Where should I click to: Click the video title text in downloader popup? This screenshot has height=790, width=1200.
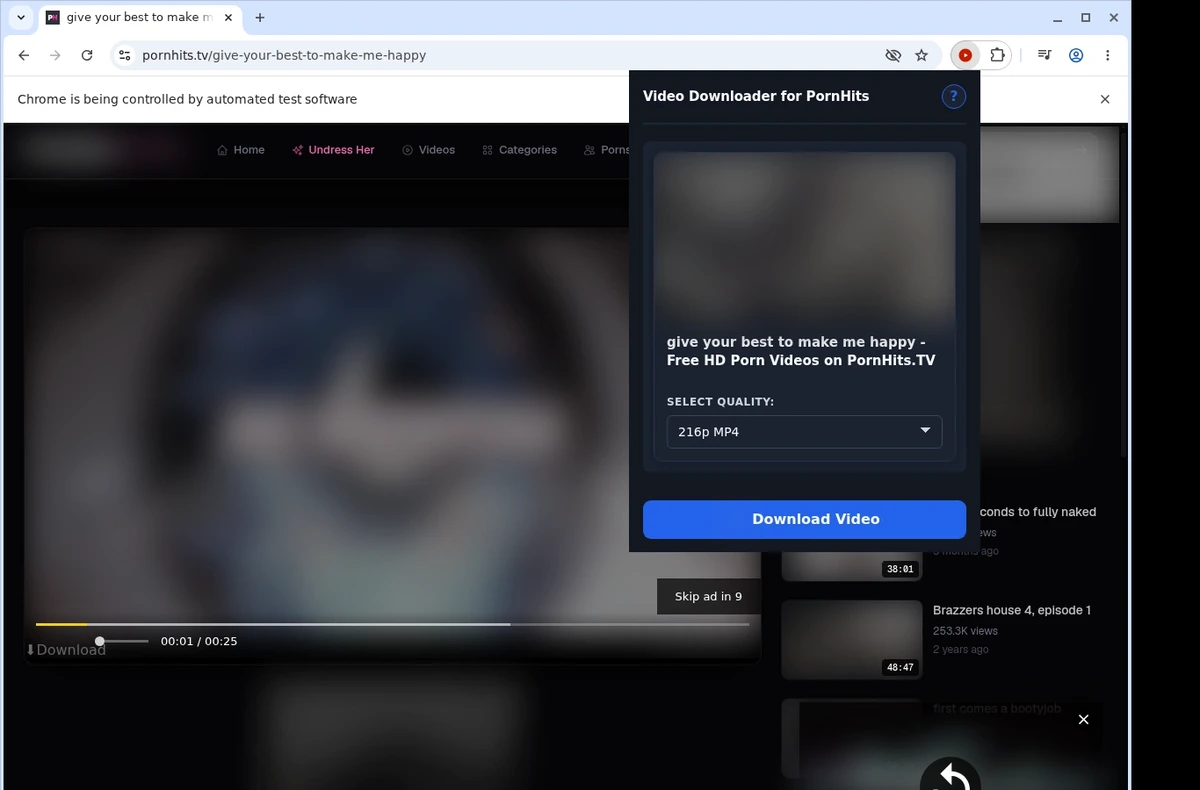click(801, 351)
